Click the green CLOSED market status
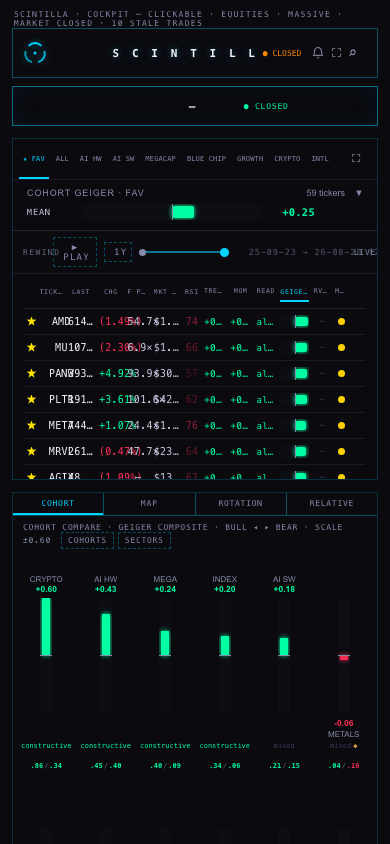 click(x=266, y=106)
